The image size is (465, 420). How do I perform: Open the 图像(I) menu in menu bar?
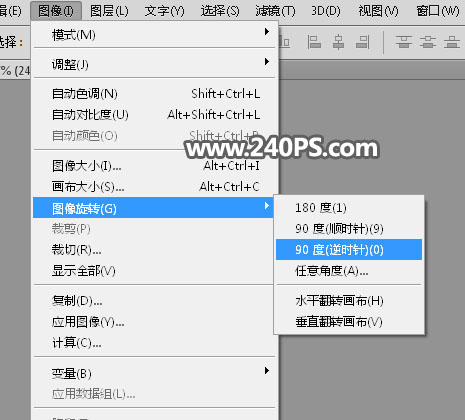point(56,11)
